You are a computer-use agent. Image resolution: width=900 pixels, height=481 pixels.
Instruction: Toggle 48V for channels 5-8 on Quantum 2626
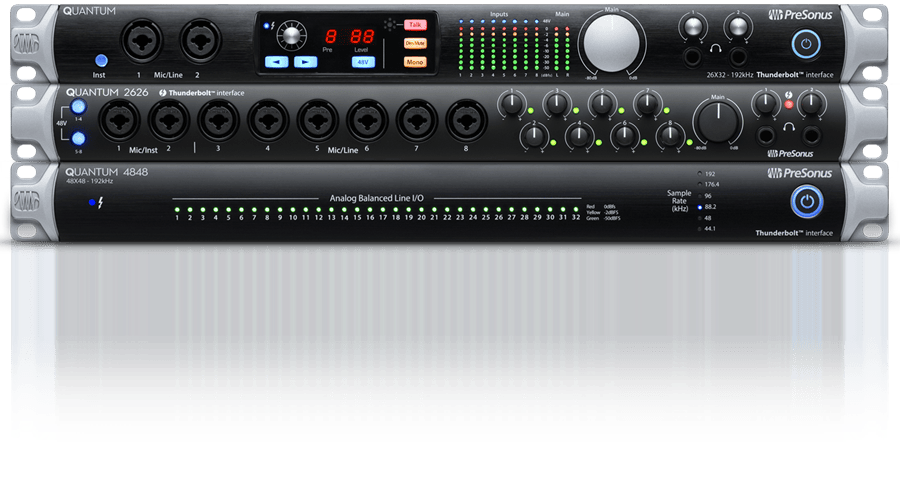(x=79, y=138)
